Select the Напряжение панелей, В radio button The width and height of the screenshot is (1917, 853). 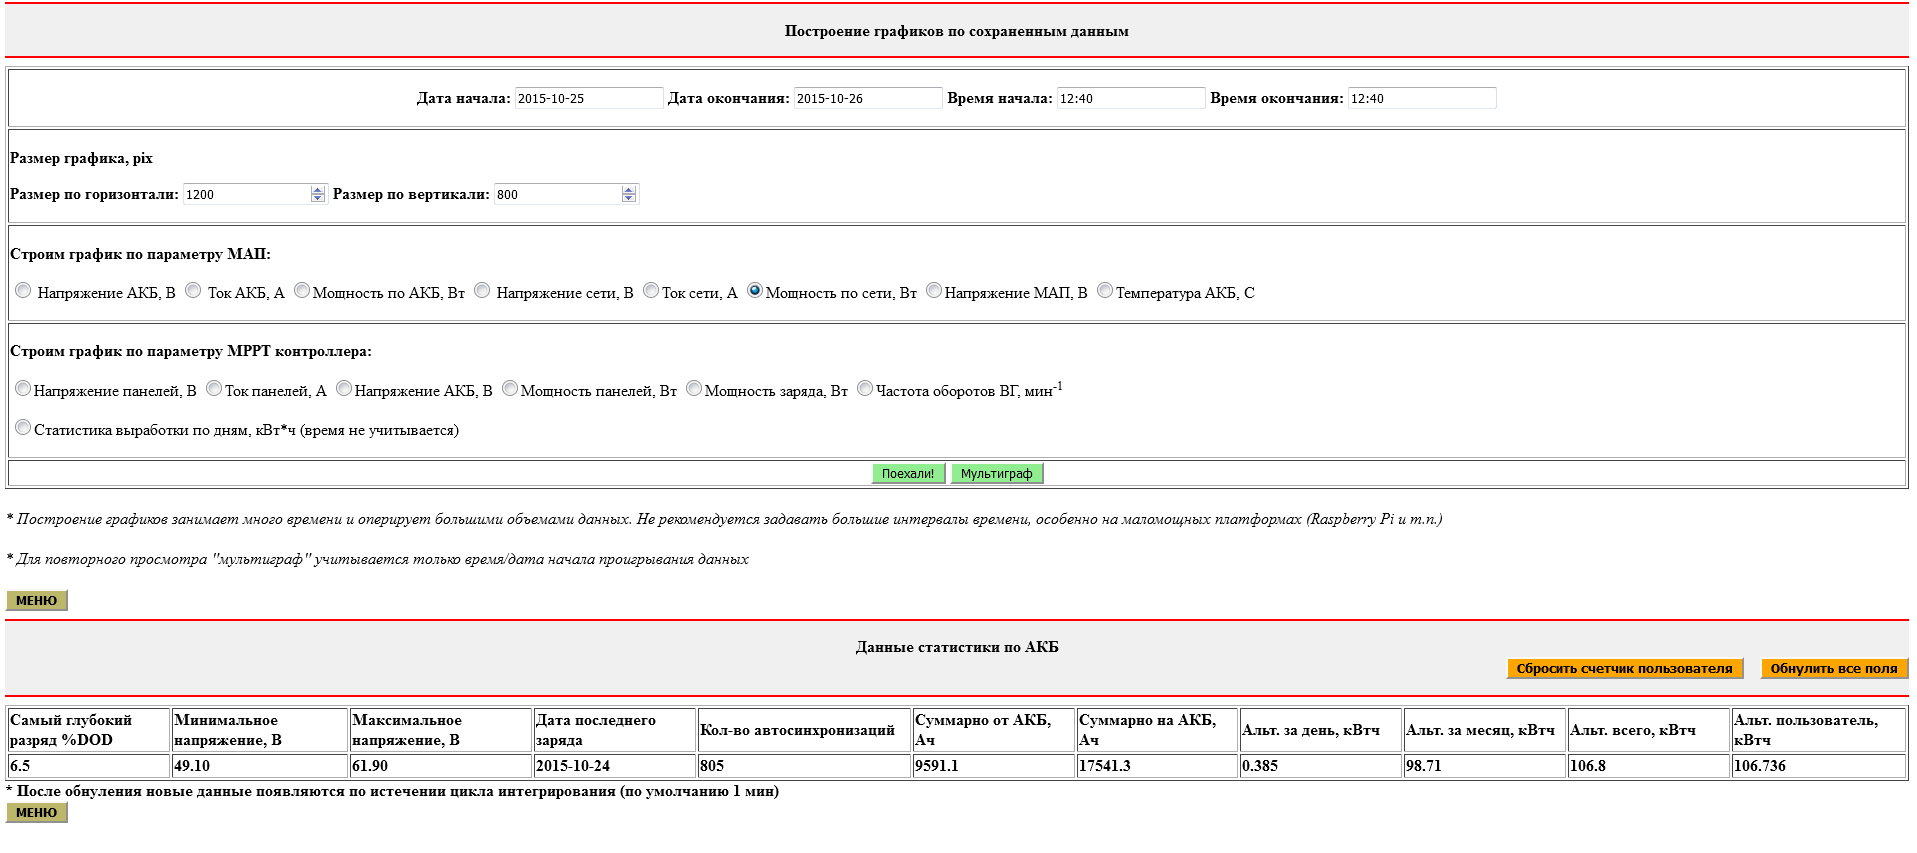23,389
